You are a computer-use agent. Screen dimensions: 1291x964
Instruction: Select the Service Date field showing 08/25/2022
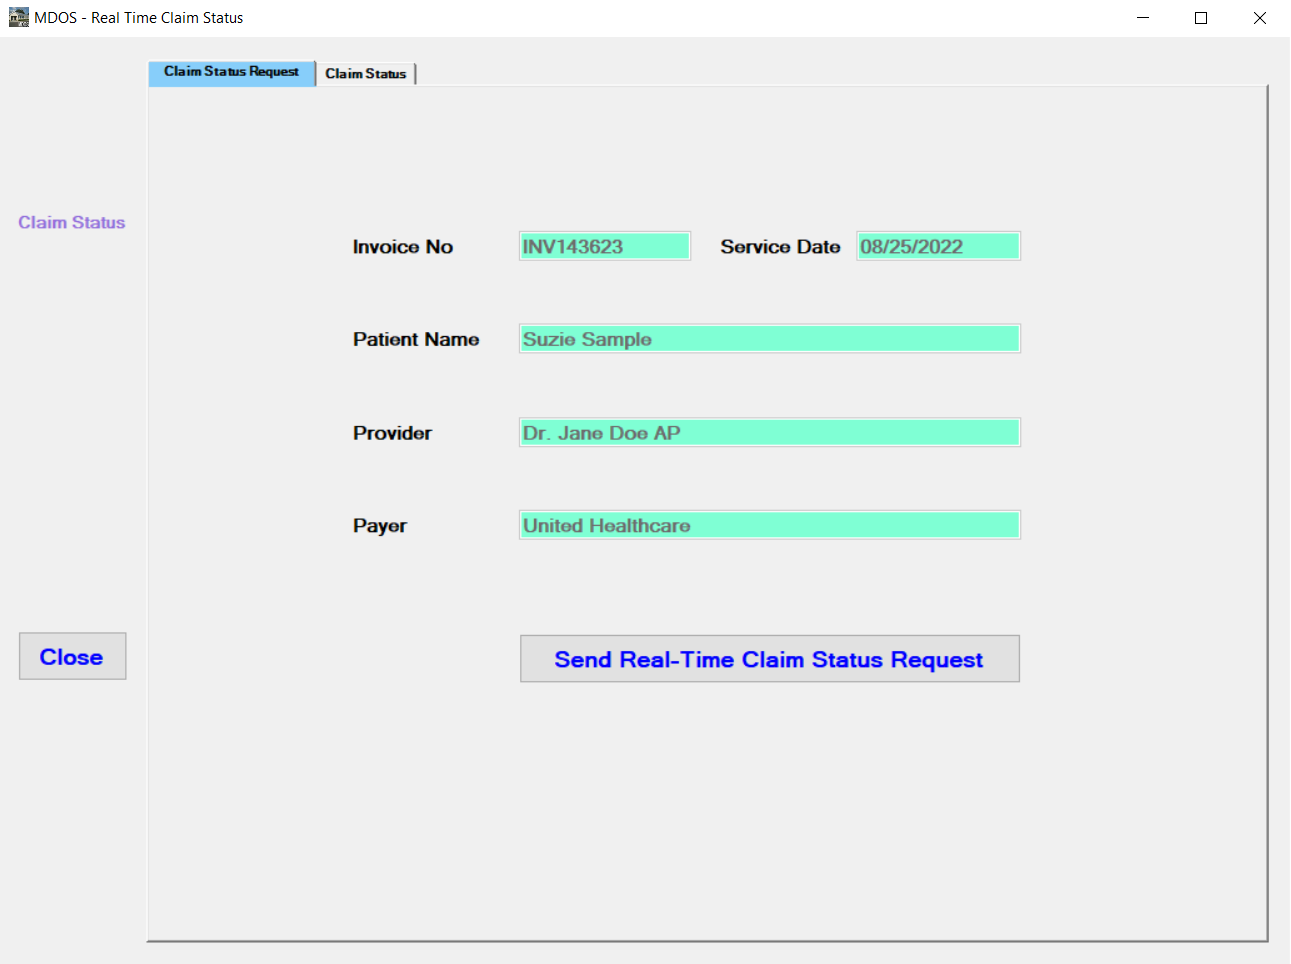[x=937, y=245]
